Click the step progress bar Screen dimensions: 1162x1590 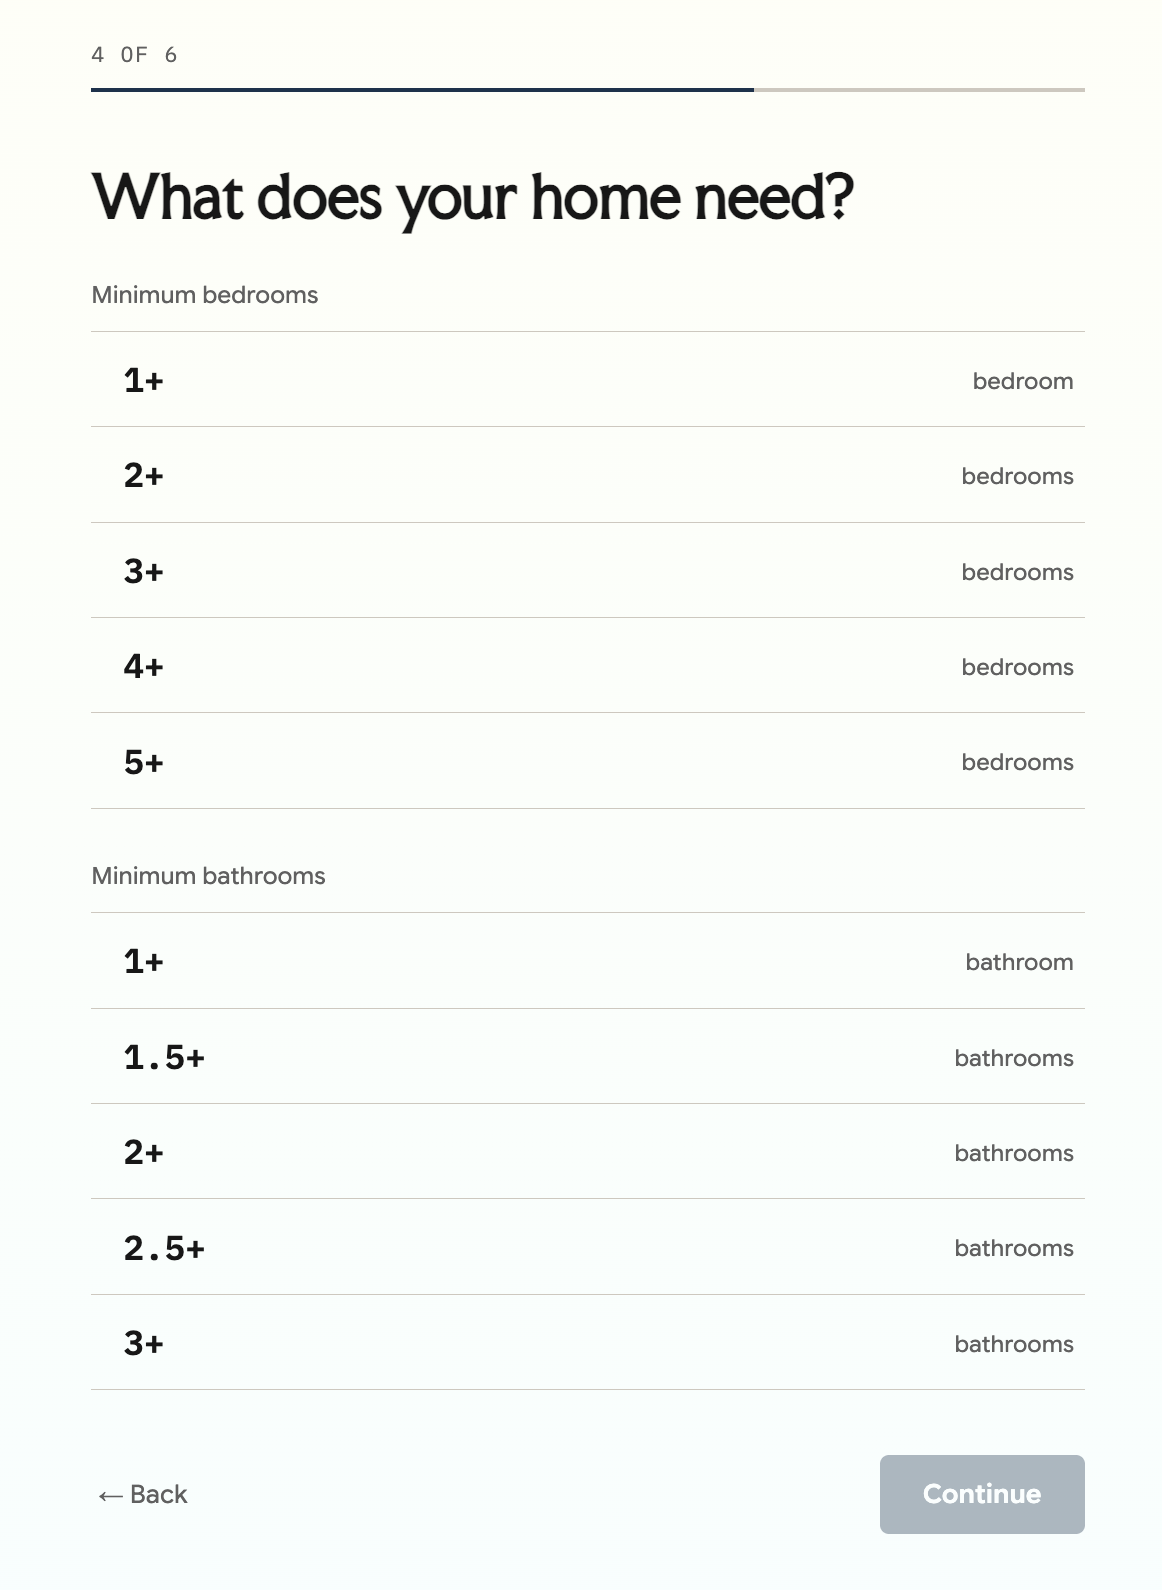[x=588, y=90]
